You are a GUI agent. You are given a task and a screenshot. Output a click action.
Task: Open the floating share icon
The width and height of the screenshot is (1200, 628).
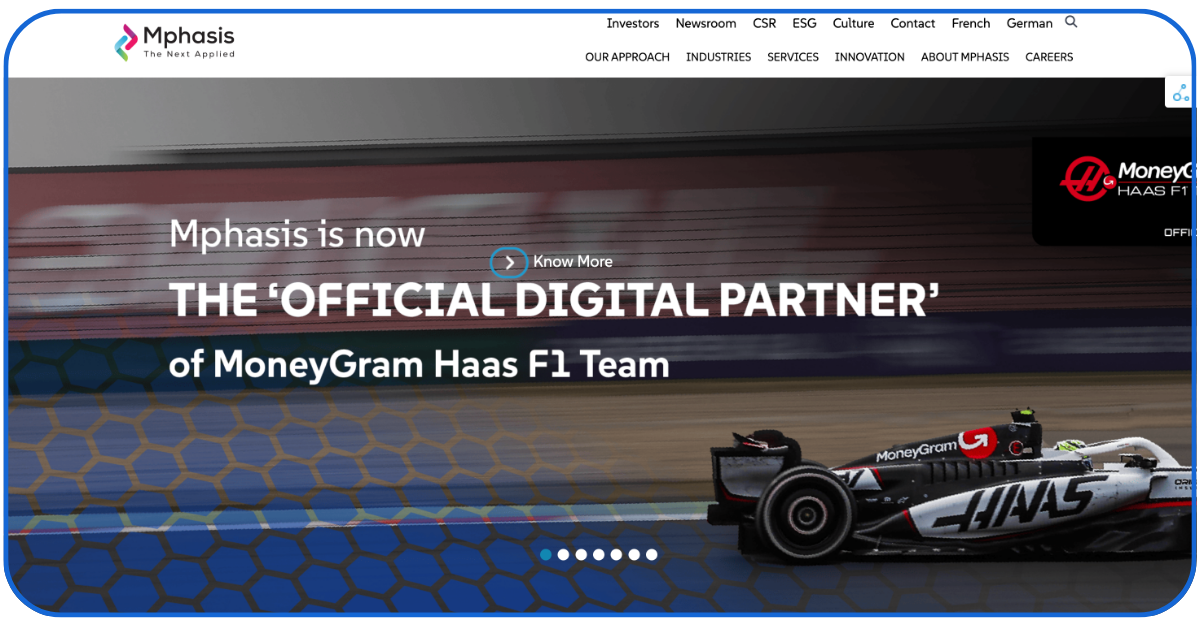point(1181,93)
